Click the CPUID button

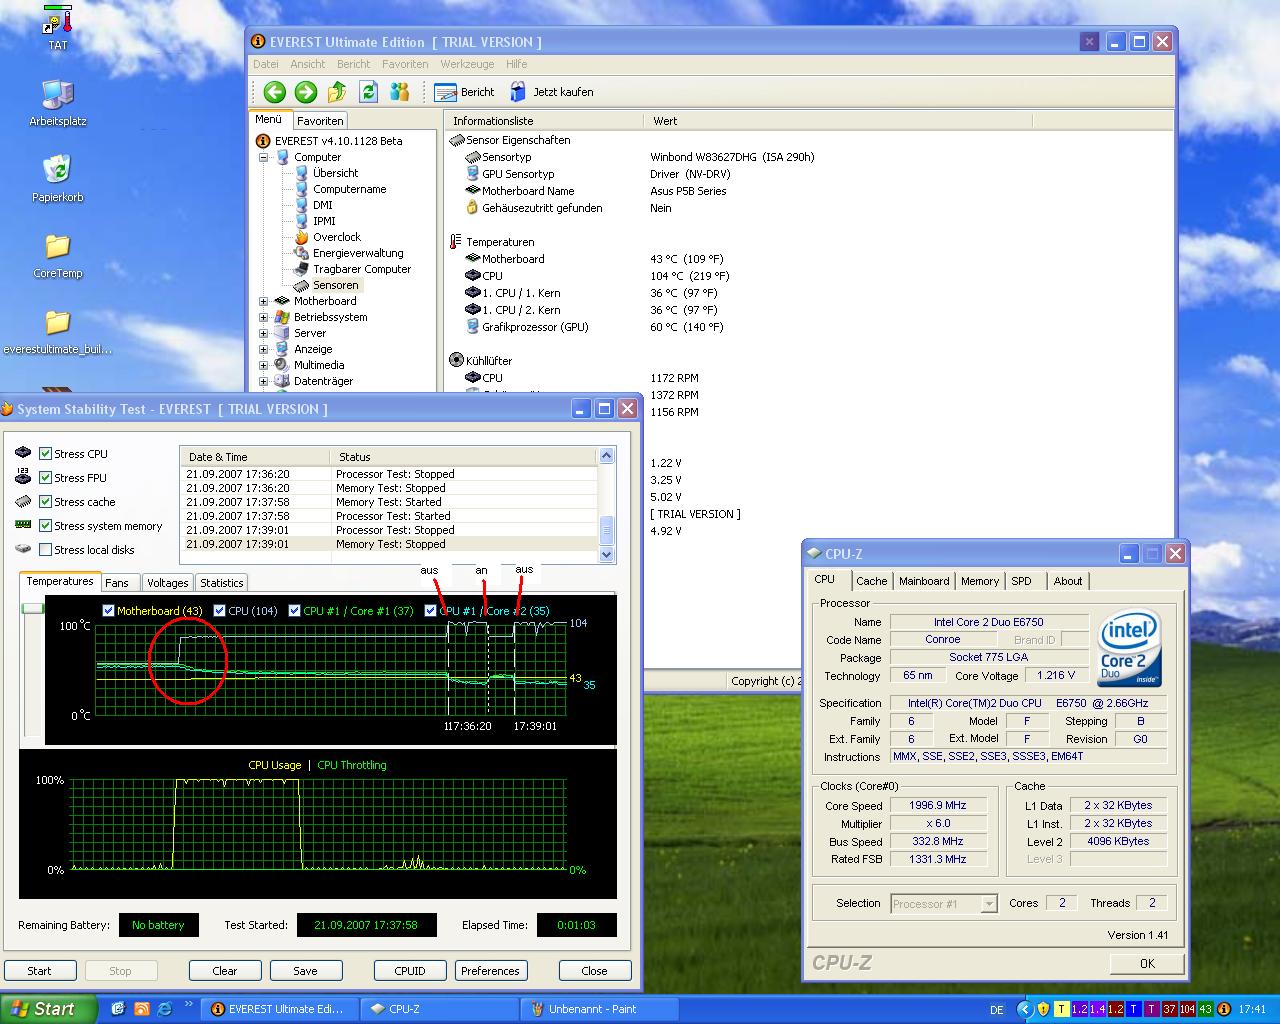click(410, 971)
